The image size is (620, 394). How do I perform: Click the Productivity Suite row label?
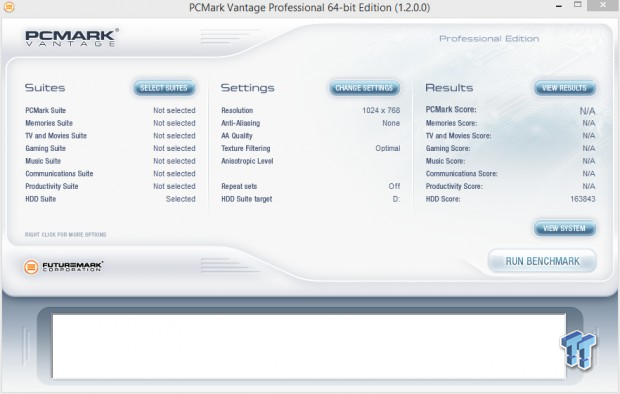[x=52, y=186]
